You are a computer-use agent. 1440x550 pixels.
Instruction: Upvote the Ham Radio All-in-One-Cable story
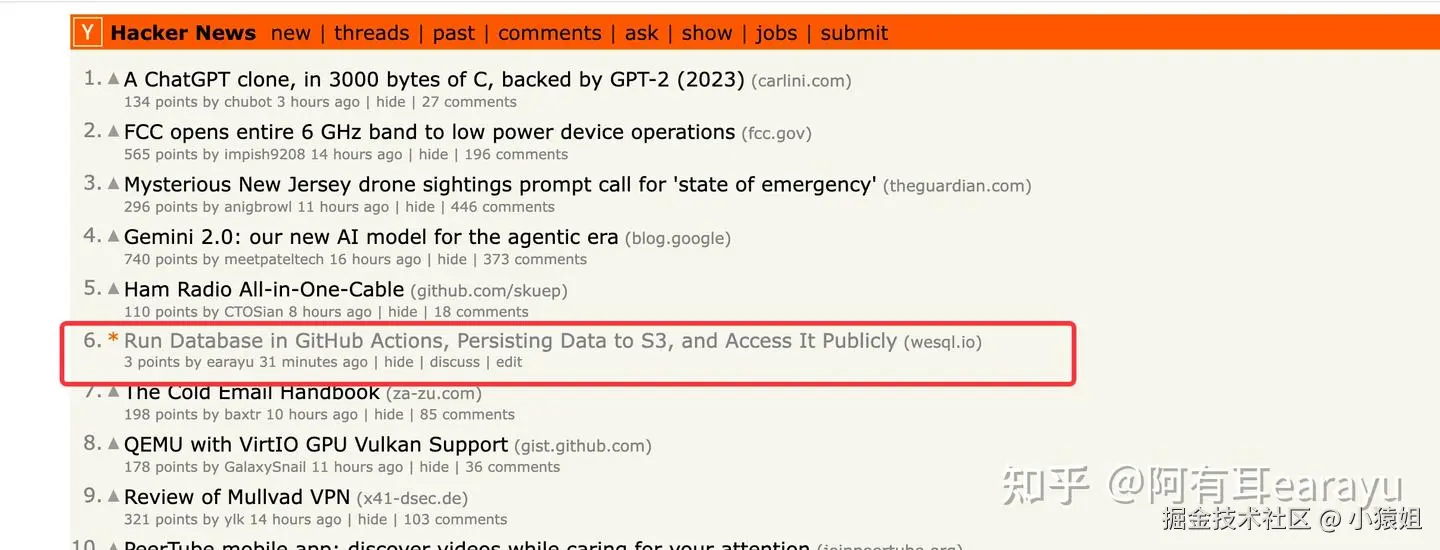click(114, 289)
